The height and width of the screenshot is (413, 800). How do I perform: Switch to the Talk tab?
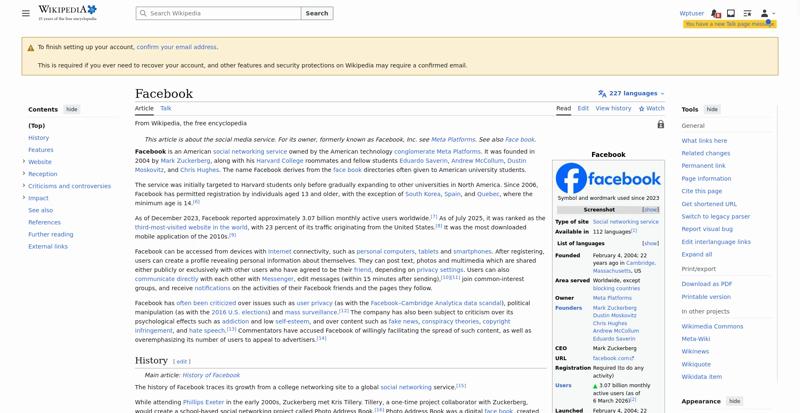point(166,108)
